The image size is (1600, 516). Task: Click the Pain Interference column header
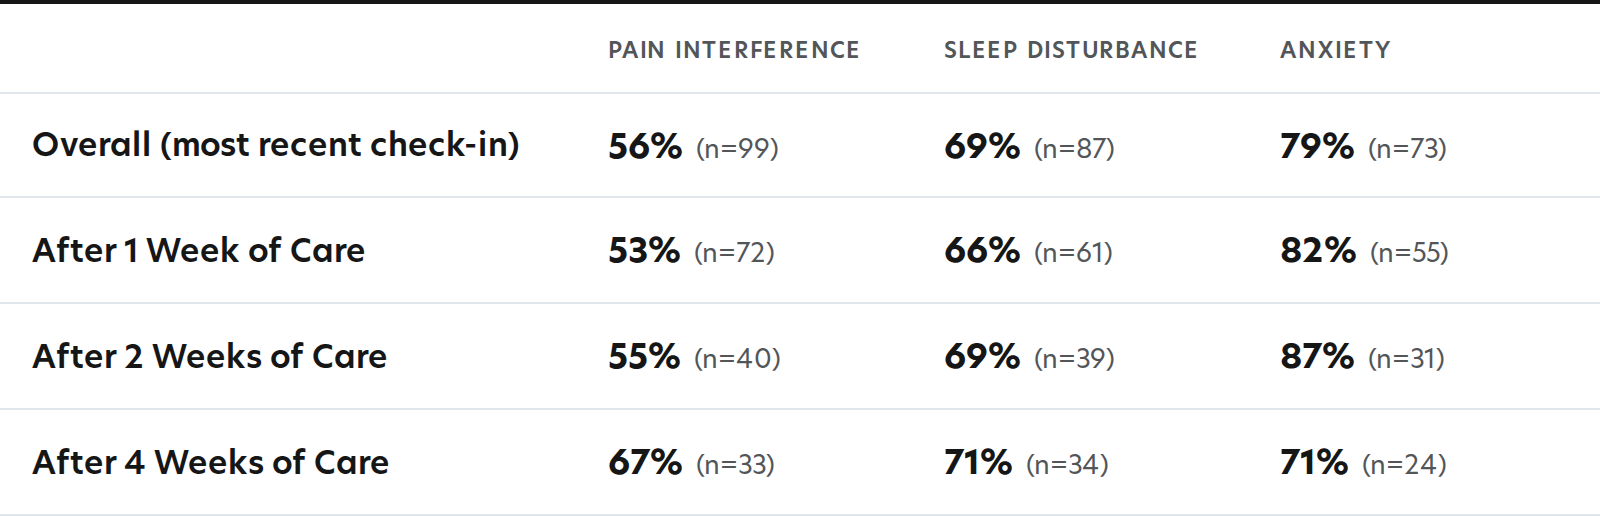(x=734, y=50)
